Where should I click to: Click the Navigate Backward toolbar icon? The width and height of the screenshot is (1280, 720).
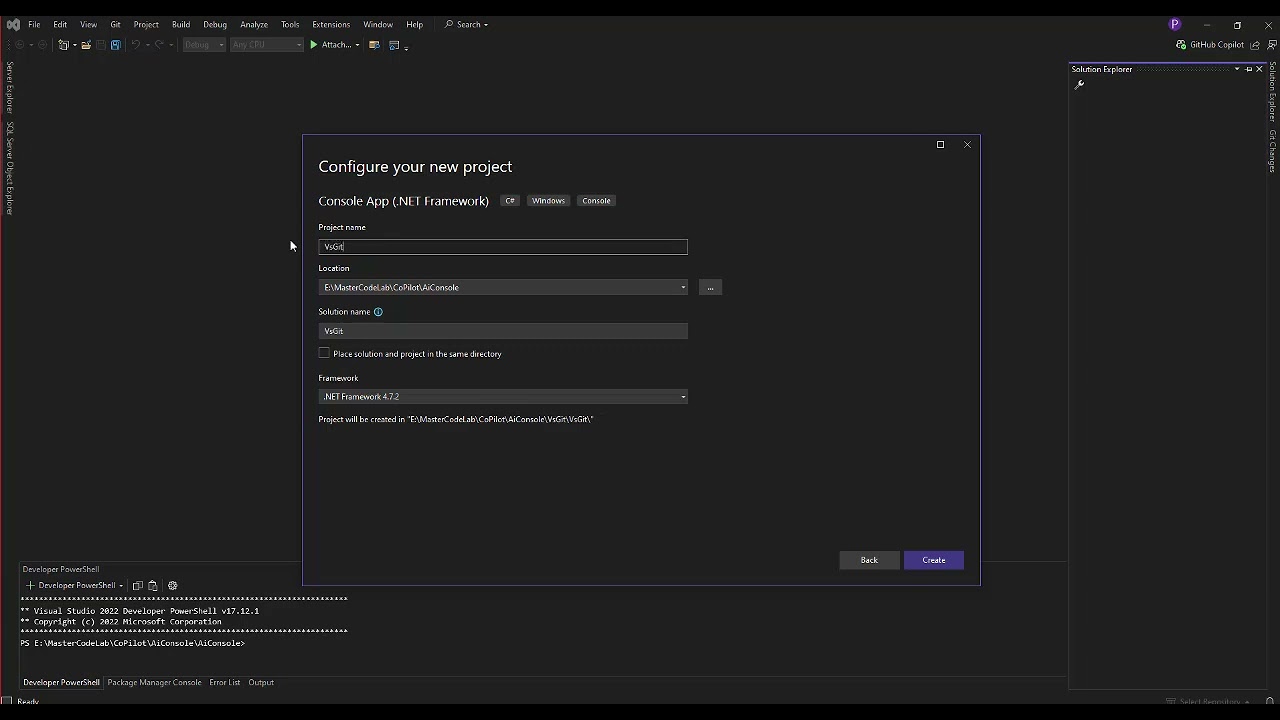(18, 45)
